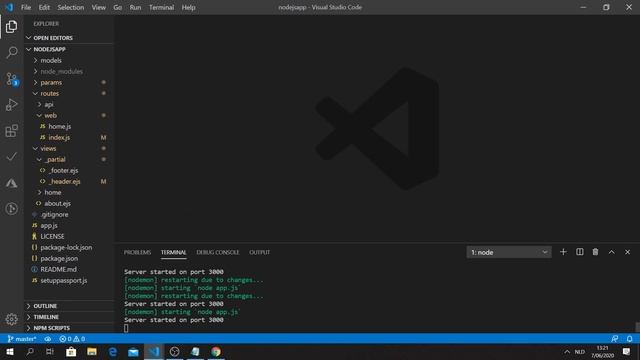Switch to the Problems tab
The width and height of the screenshot is (640, 360).
(x=137, y=252)
